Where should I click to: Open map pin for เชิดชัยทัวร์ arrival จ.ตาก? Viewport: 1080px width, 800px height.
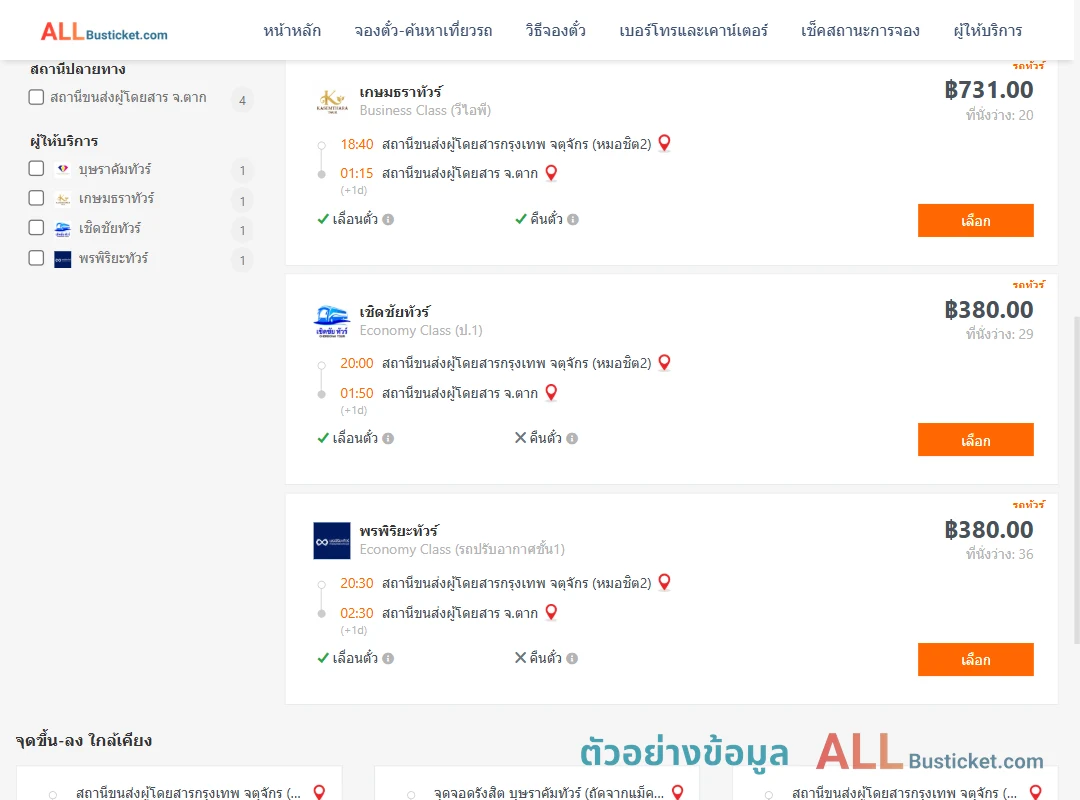click(x=551, y=393)
